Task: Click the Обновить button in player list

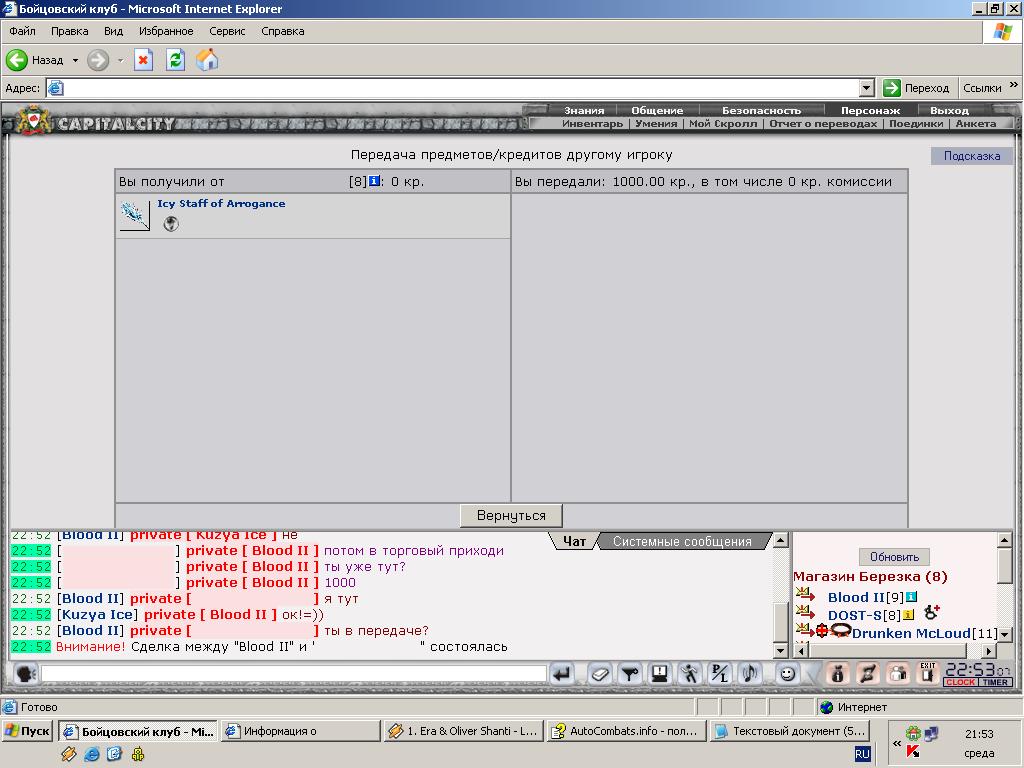Action: (894, 557)
